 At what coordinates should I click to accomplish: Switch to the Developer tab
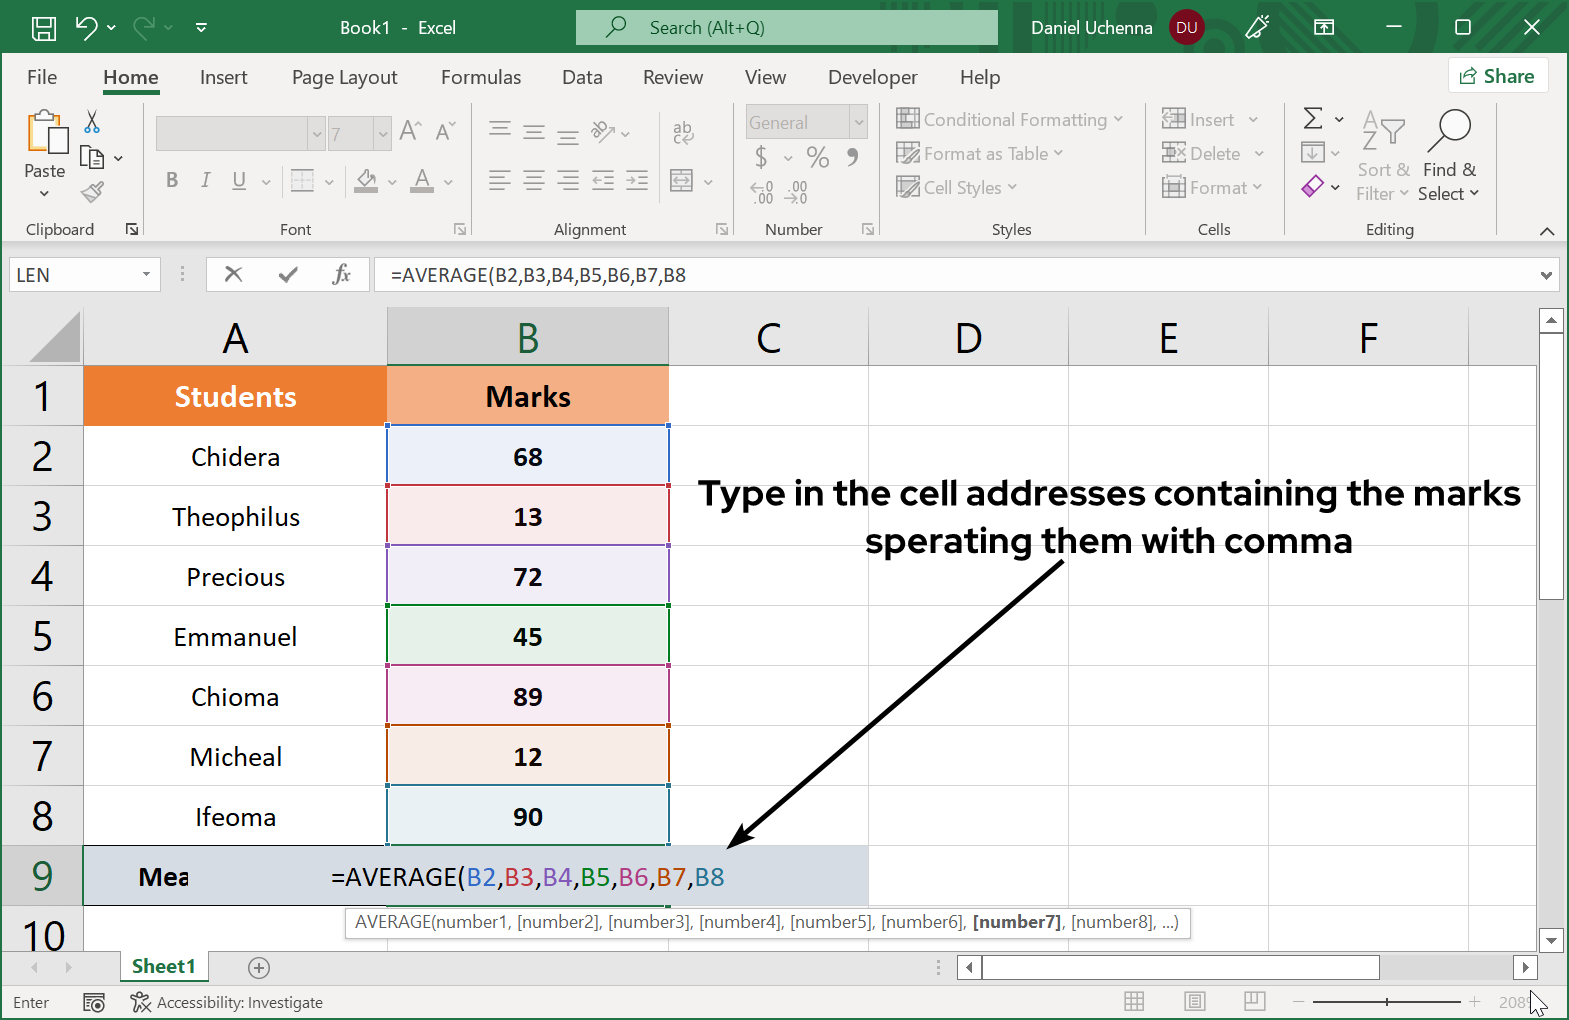[872, 78]
